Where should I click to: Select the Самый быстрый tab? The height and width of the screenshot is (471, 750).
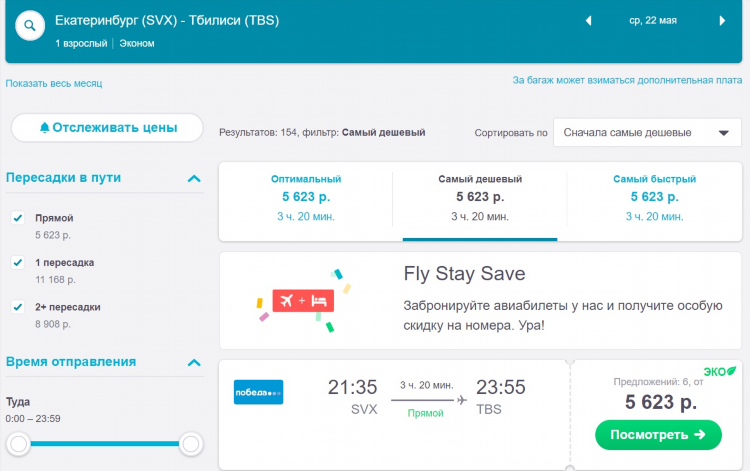click(x=654, y=196)
